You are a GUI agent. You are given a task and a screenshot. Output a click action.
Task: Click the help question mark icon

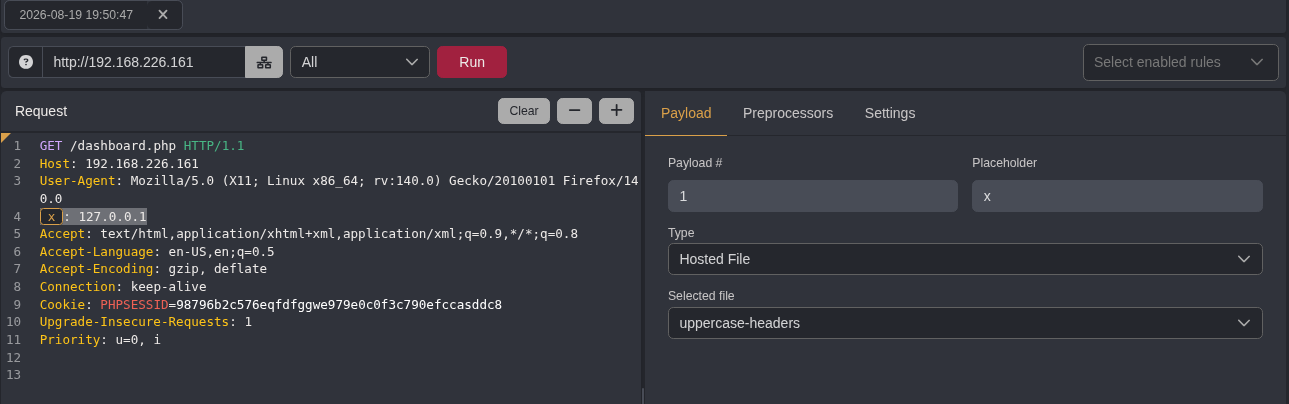click(x=26, y=62)
